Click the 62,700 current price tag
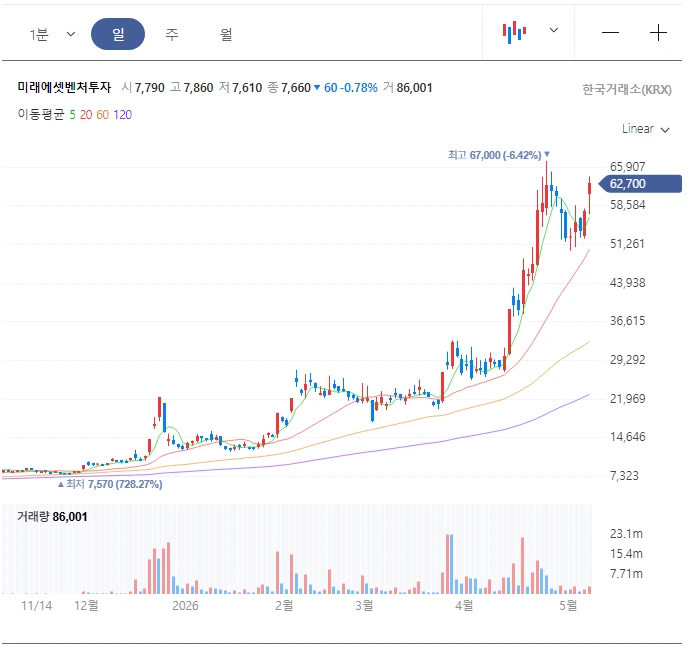Viewport: 700px width, 655px height. (x=640, y=184)
